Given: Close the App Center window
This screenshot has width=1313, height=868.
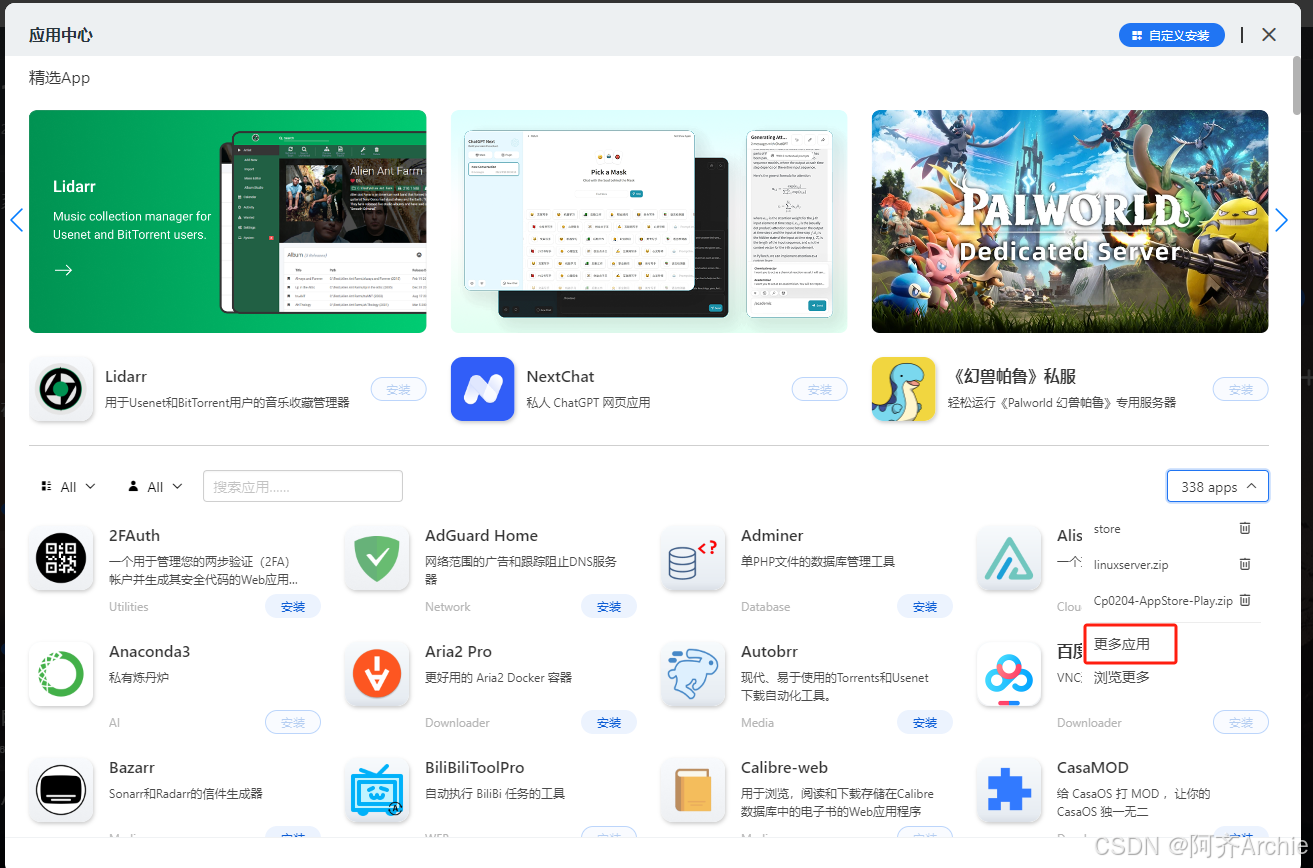Looking at the screenshot, I should (x=1269, y=35).
